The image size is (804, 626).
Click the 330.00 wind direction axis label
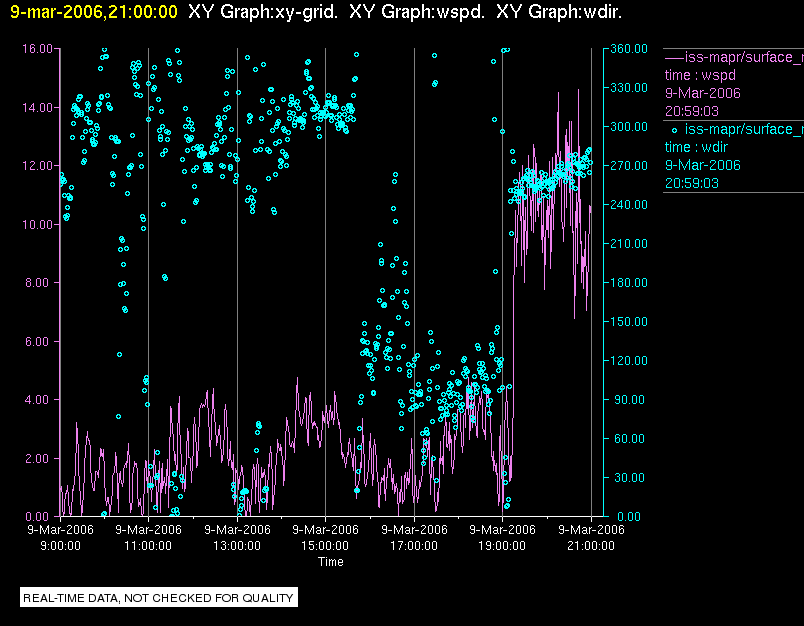629,88
